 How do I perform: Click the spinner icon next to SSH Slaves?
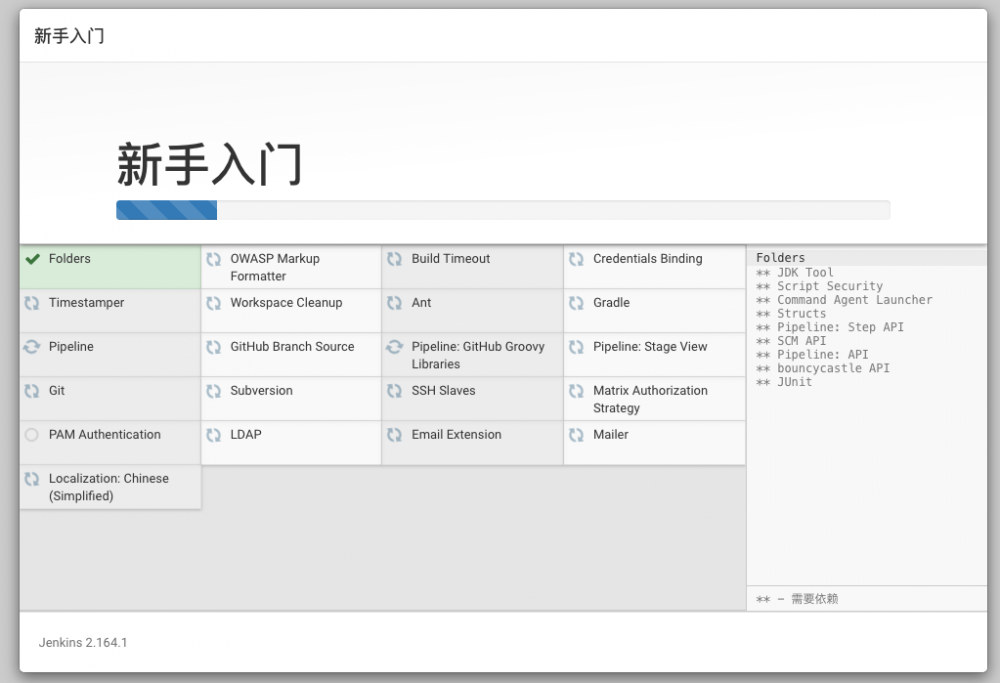pyautogui.click(x=394, y=390)
